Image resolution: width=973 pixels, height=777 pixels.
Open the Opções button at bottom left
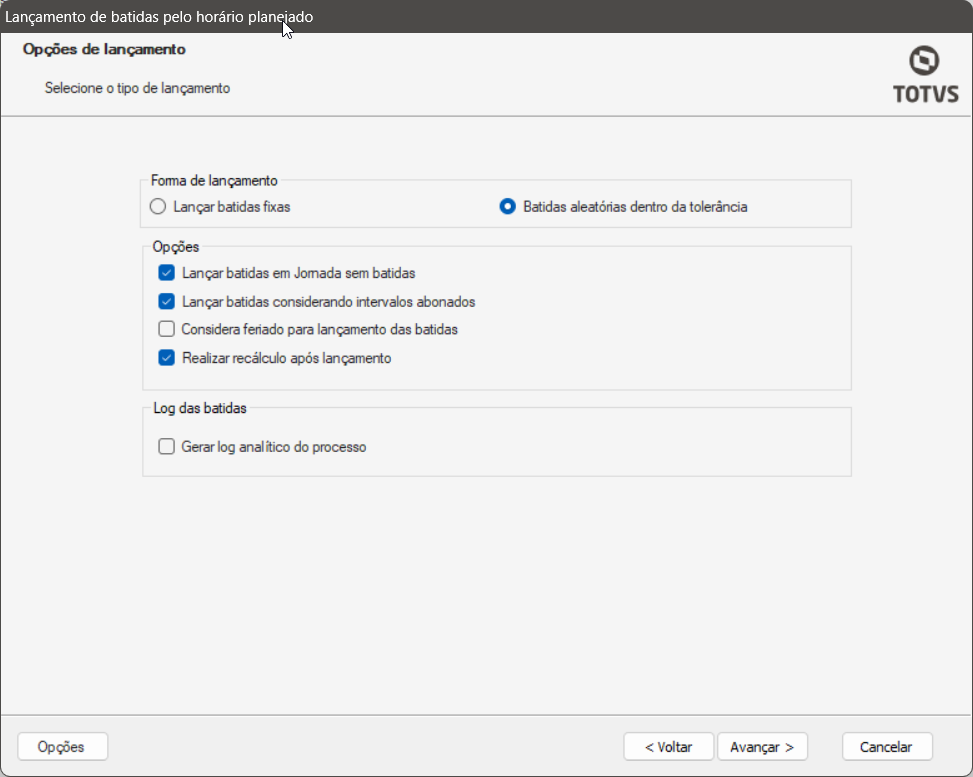(62, 747)
